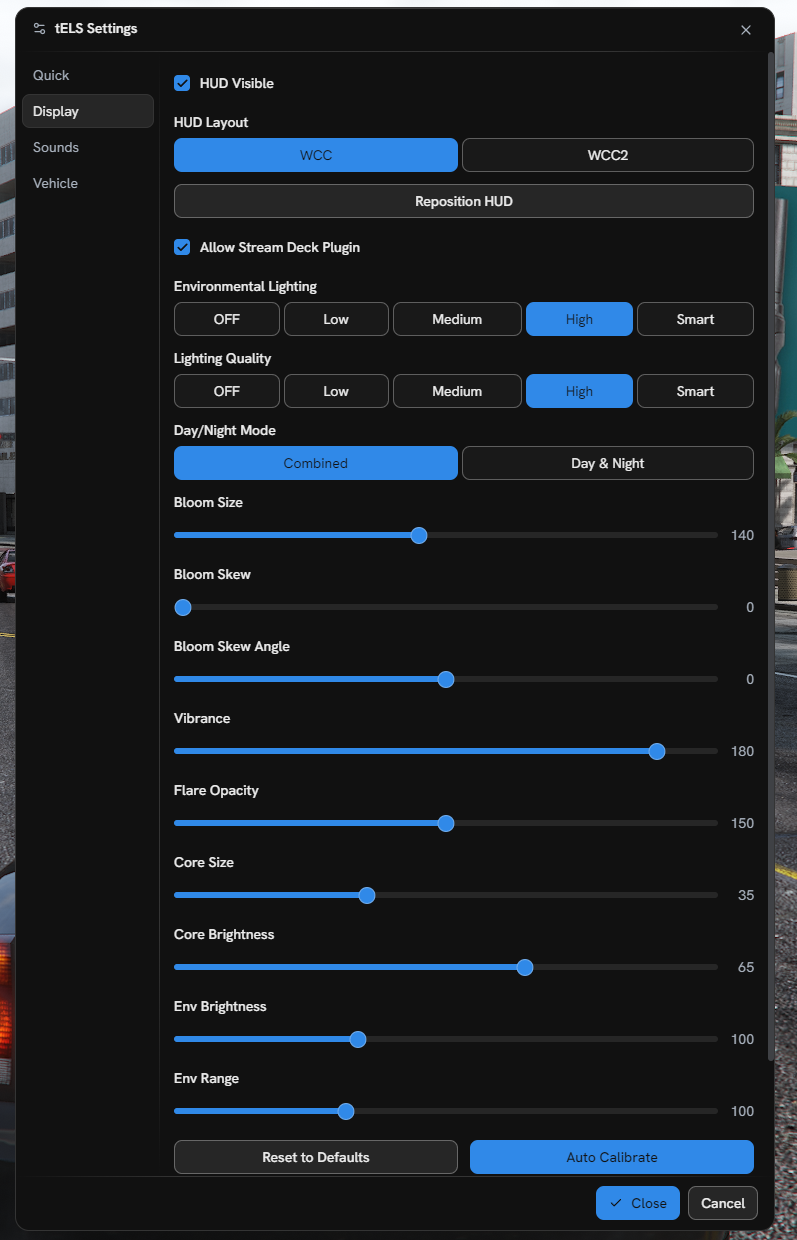The image size is (797, 1240).
Task: Click the Bloom Skew Angle slider handle
Action: pos(446,679)
